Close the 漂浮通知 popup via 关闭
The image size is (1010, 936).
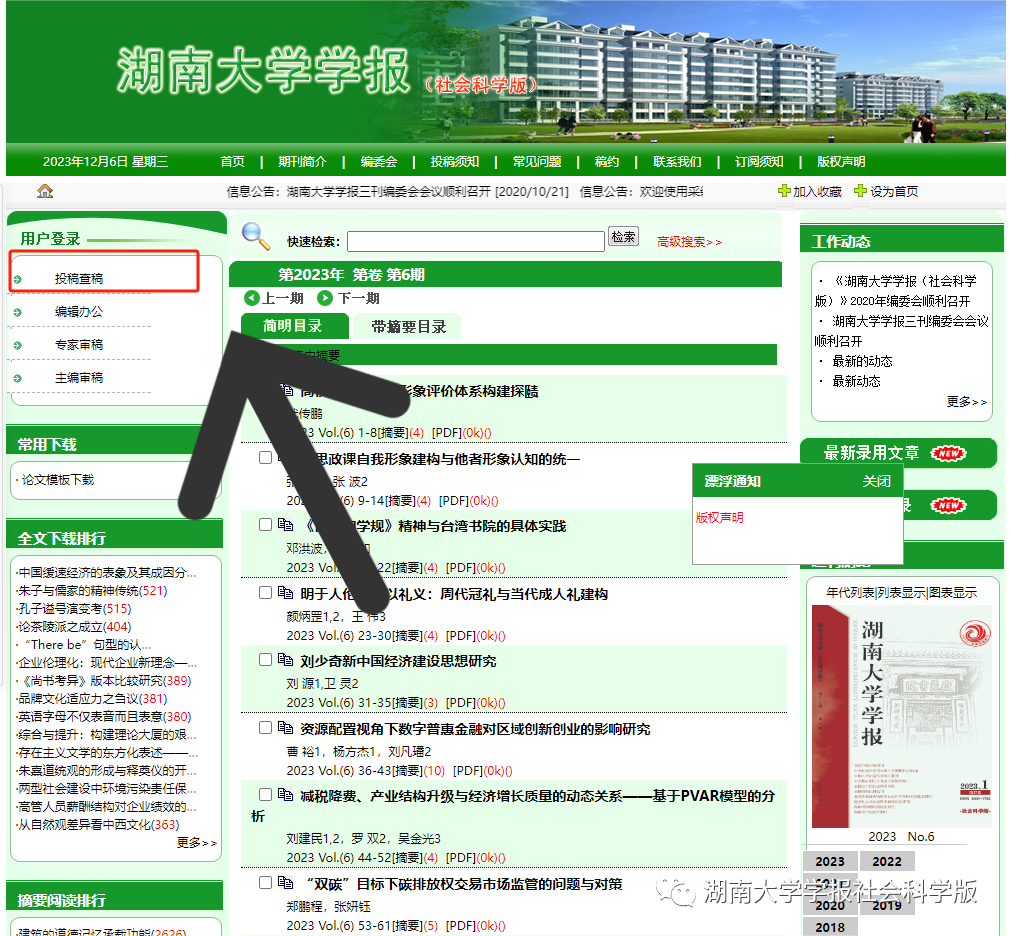[877, 481]
